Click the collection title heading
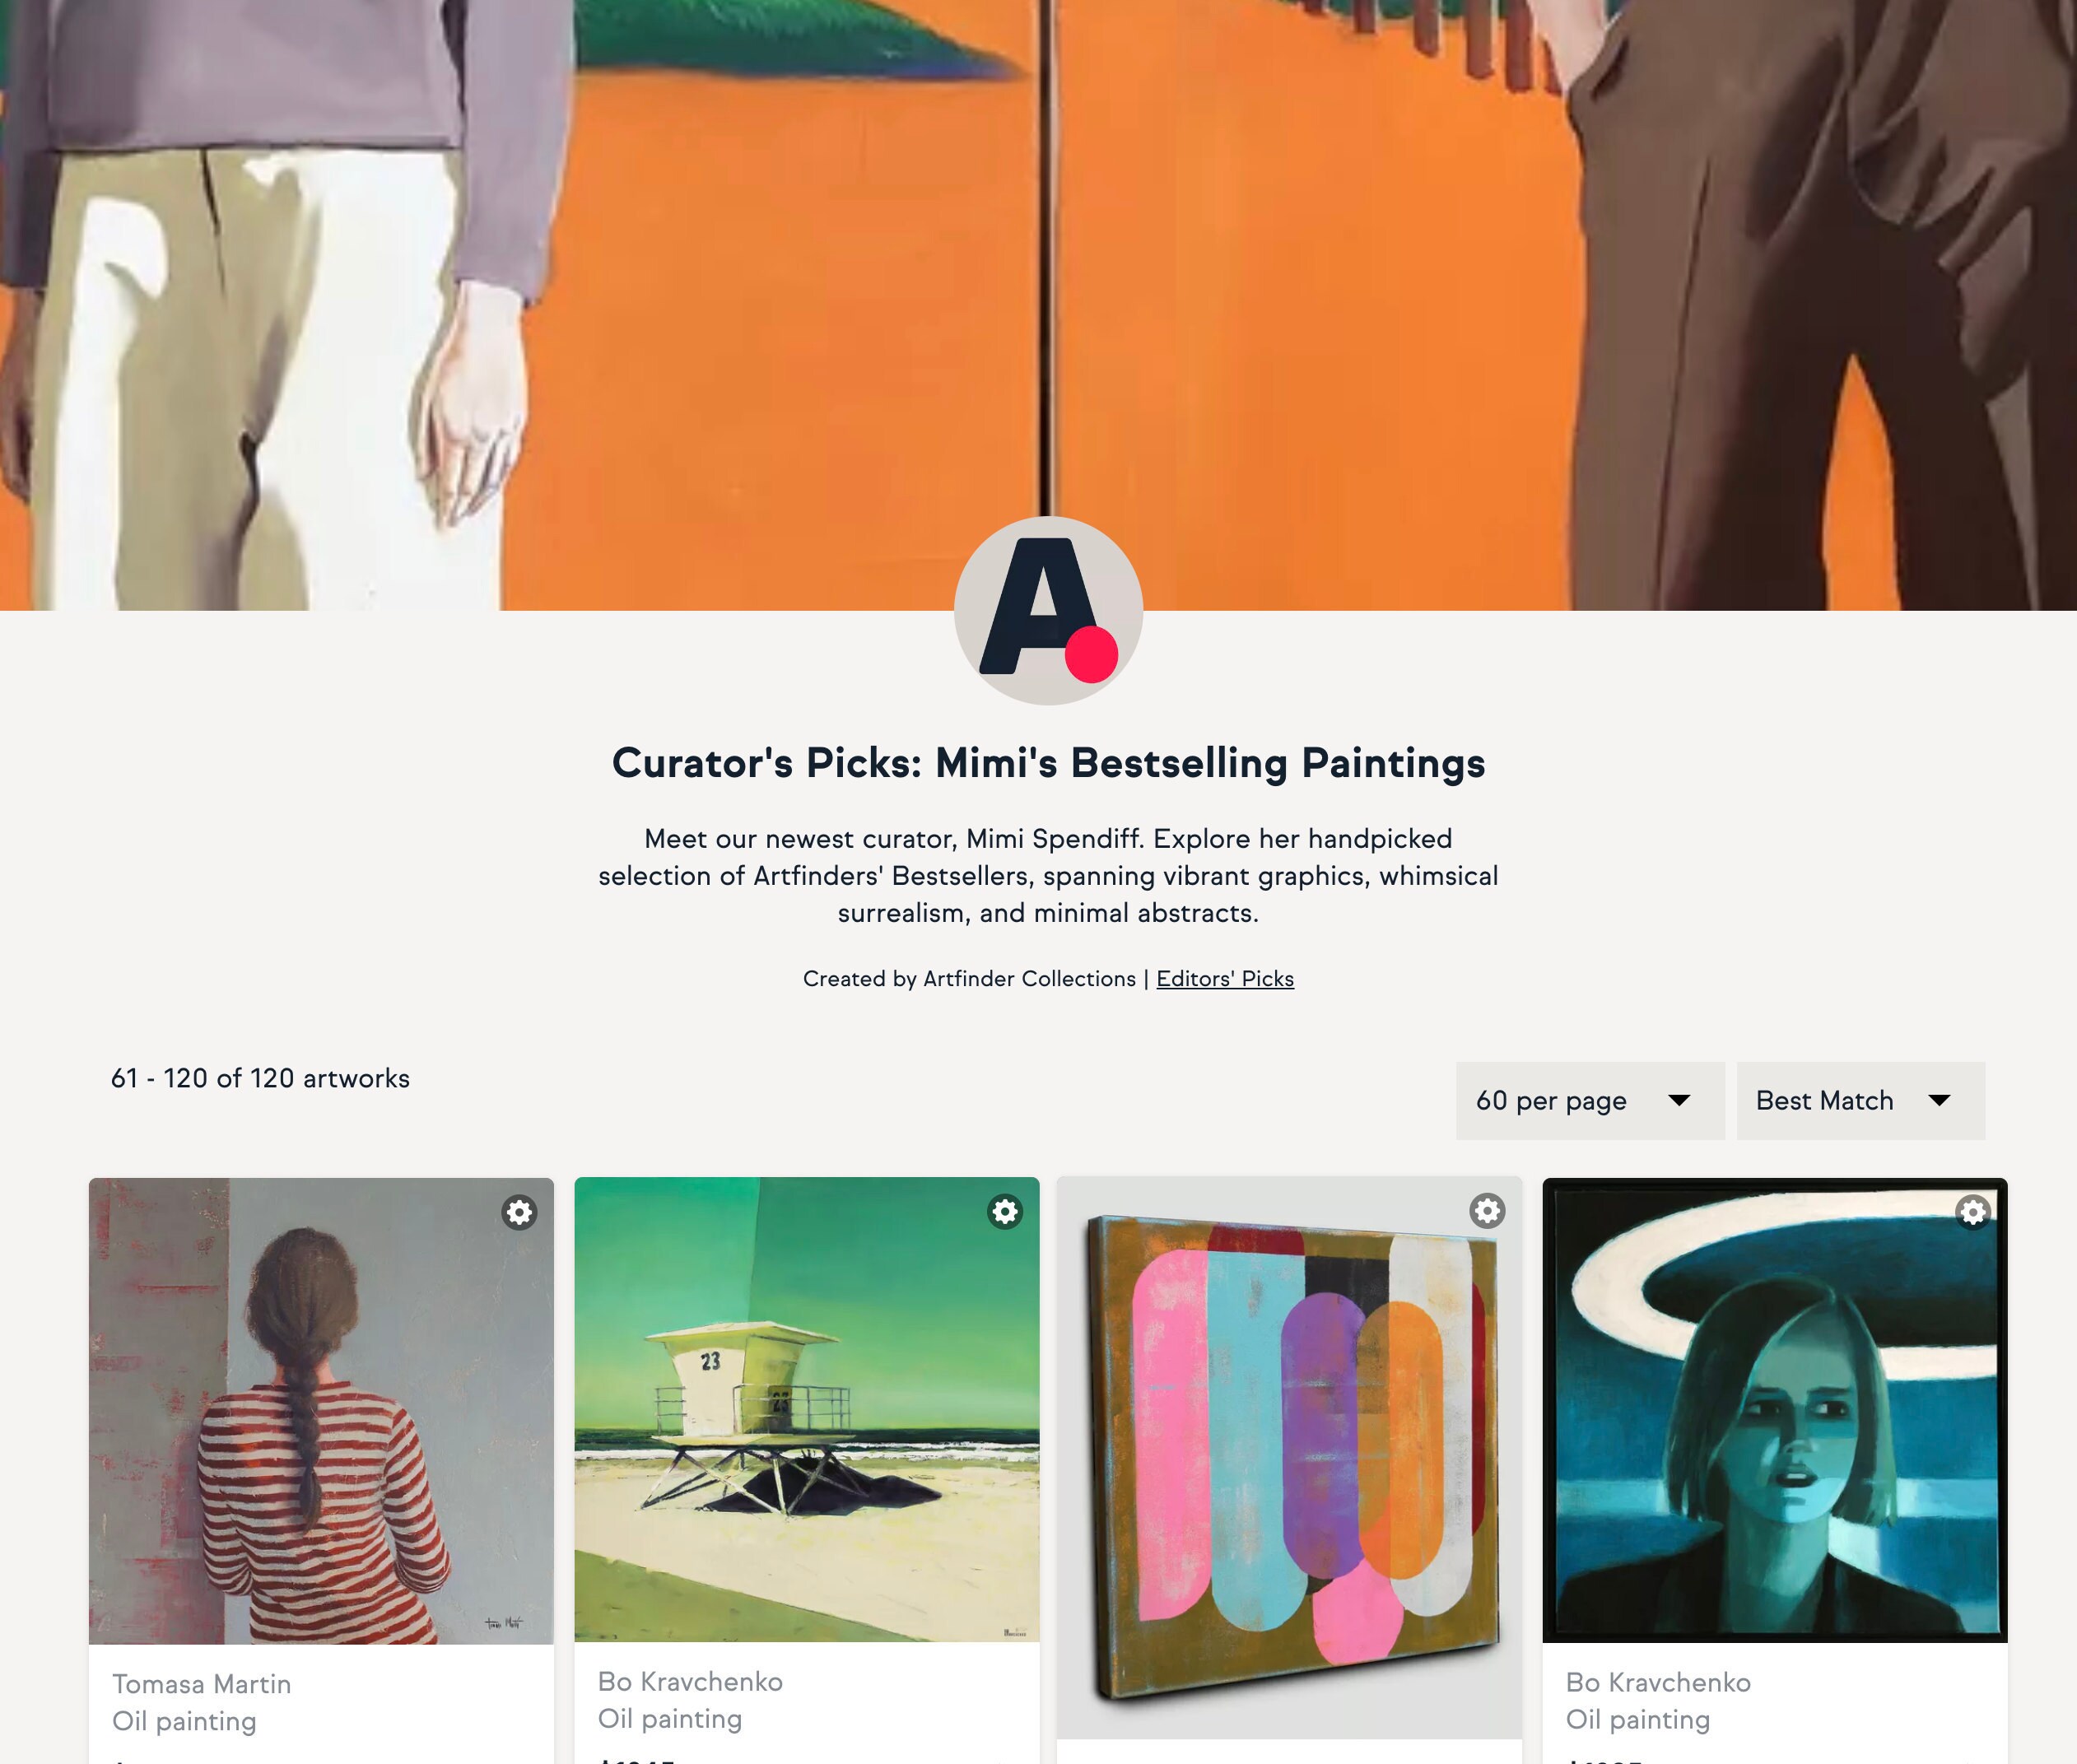This screenshot has height=1764, width=2077. (1048, 763)
